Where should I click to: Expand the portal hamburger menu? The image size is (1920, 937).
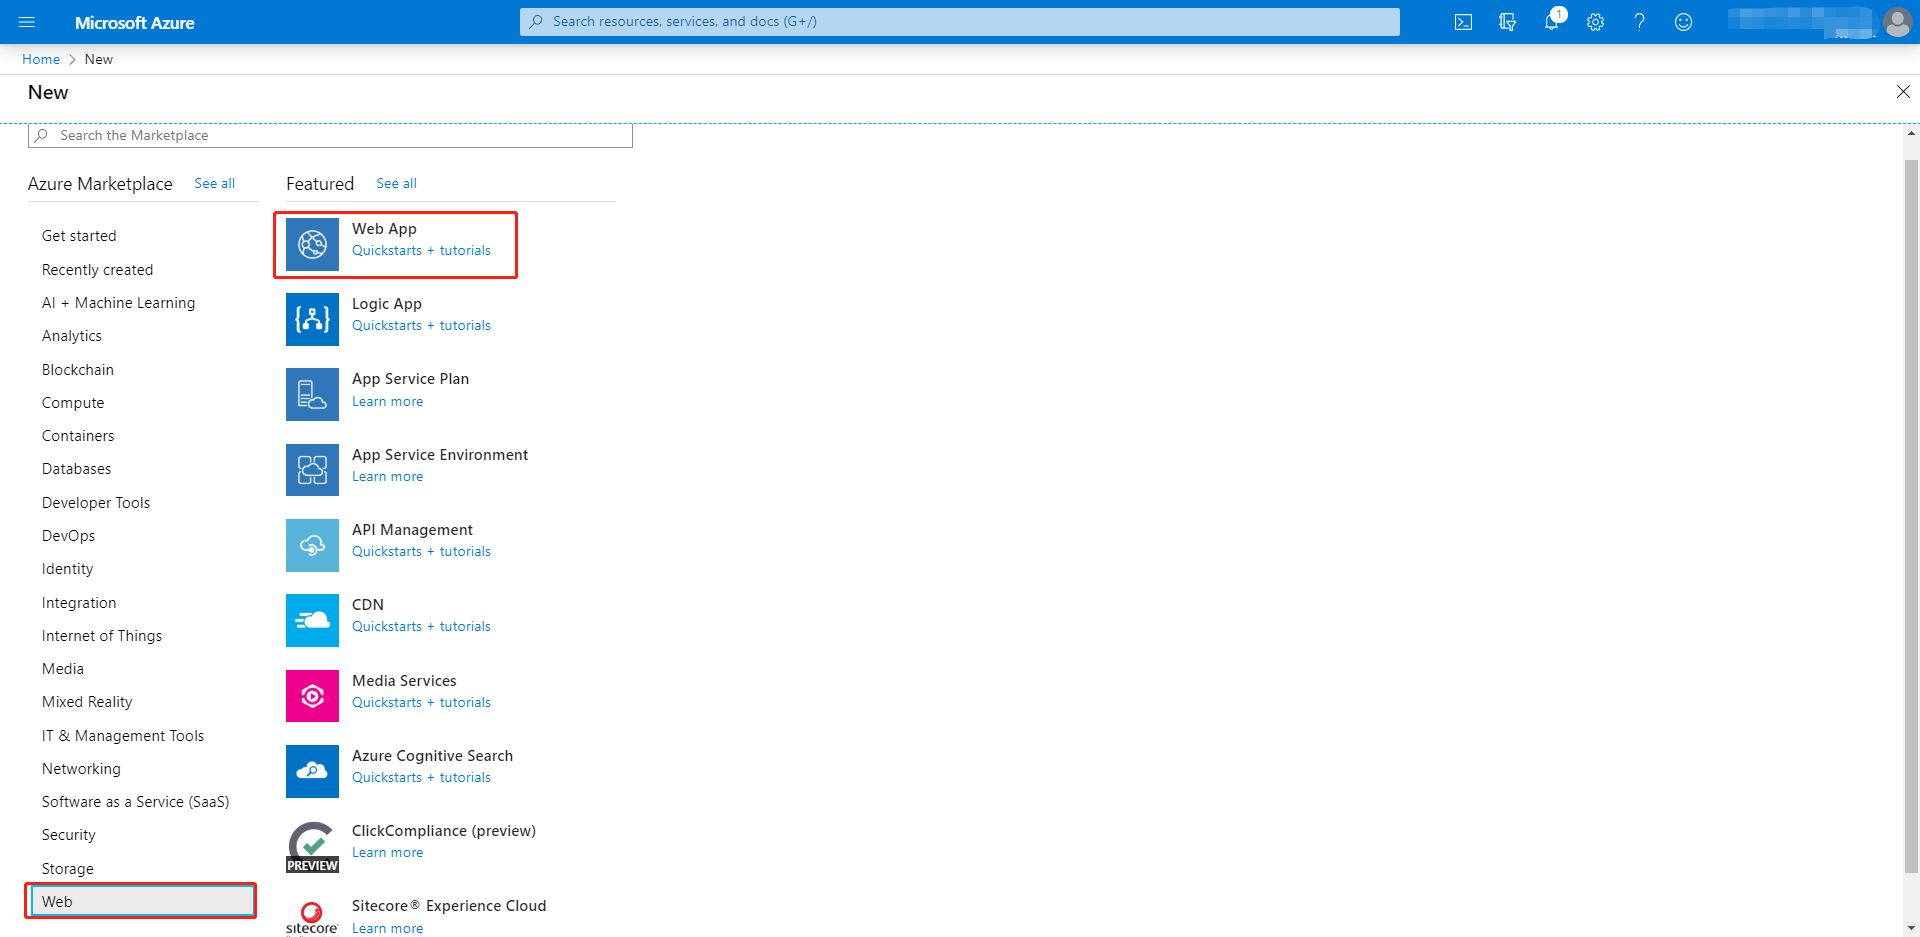27,22
